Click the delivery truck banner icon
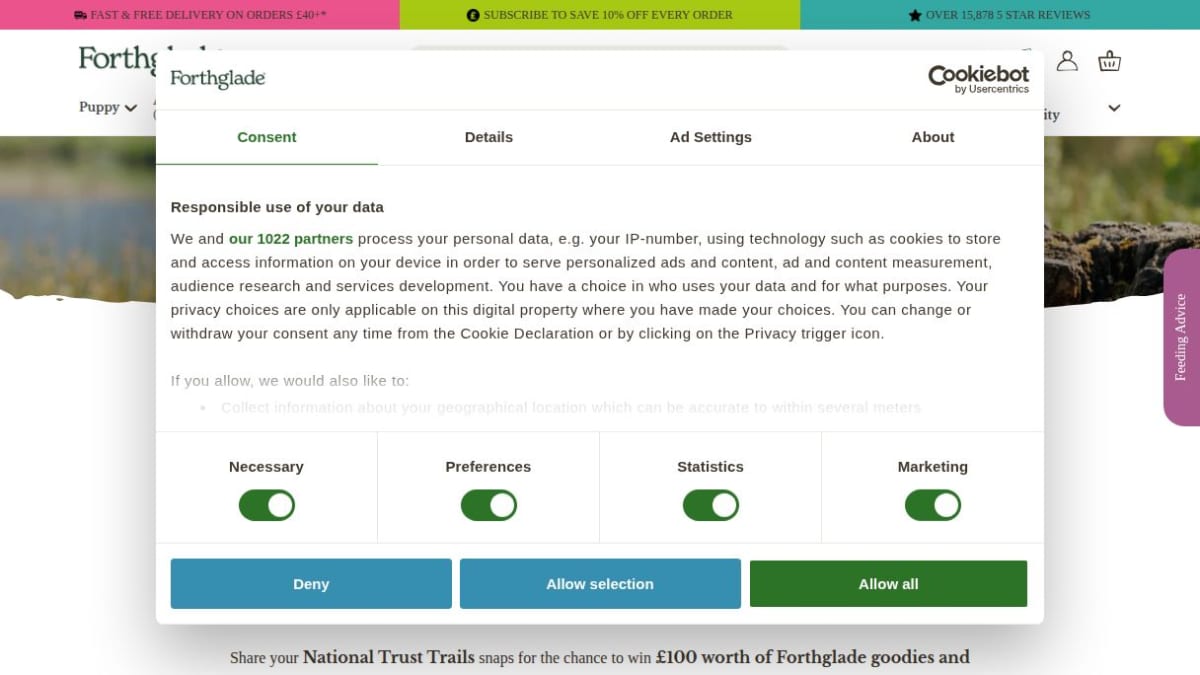 point(80,15)
